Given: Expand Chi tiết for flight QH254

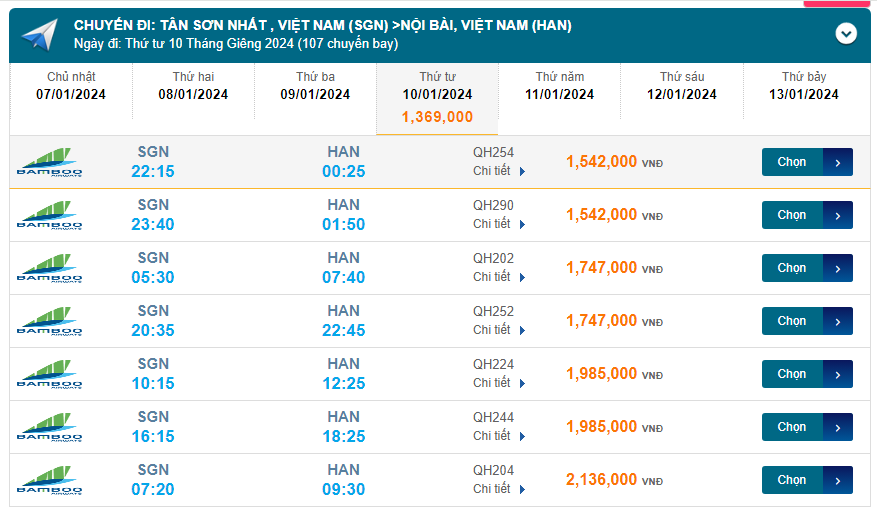Looking at the screenshot, I should pyautogui.click(x=498, y=171).
